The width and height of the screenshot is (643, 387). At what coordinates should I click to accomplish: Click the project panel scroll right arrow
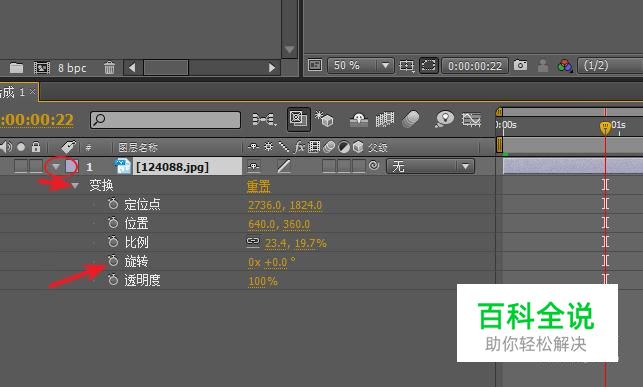pyautogui.click(x=271, y=67)
